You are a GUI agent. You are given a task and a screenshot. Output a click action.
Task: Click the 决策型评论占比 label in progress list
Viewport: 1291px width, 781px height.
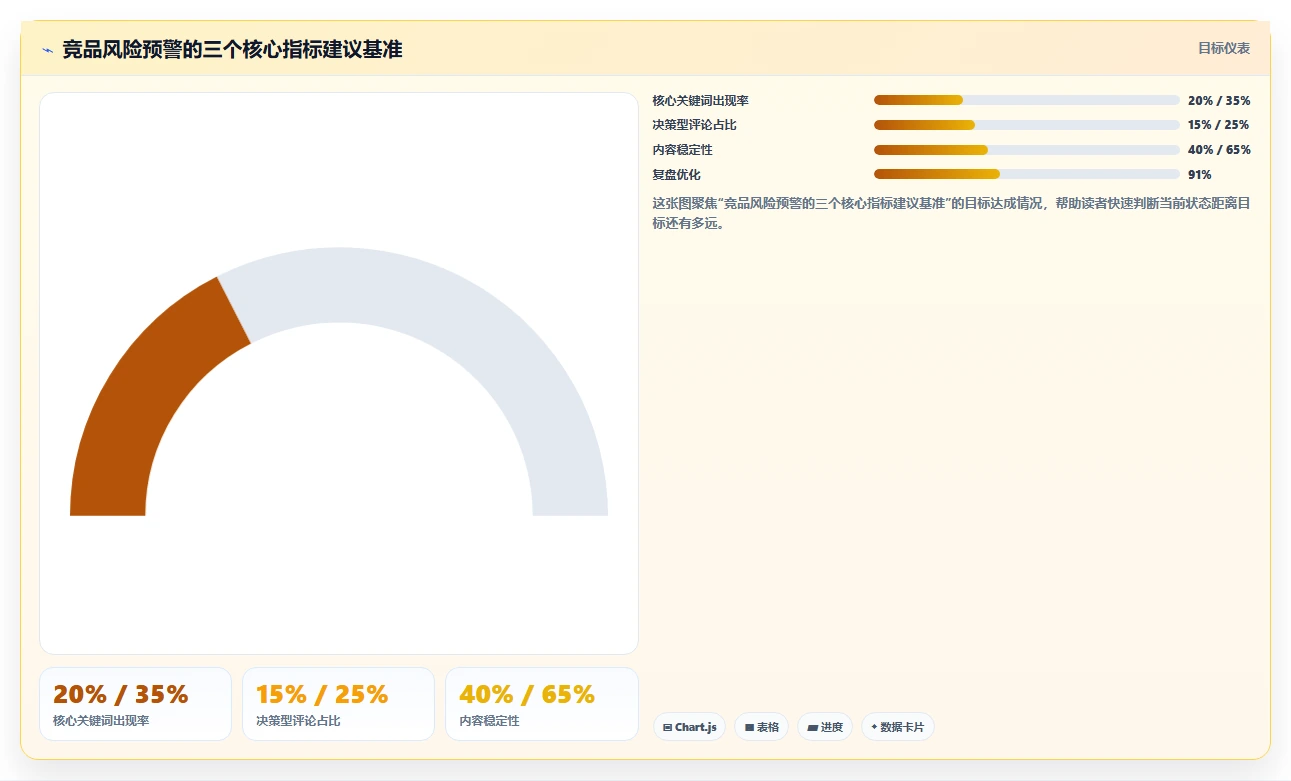tap(695, 125)
